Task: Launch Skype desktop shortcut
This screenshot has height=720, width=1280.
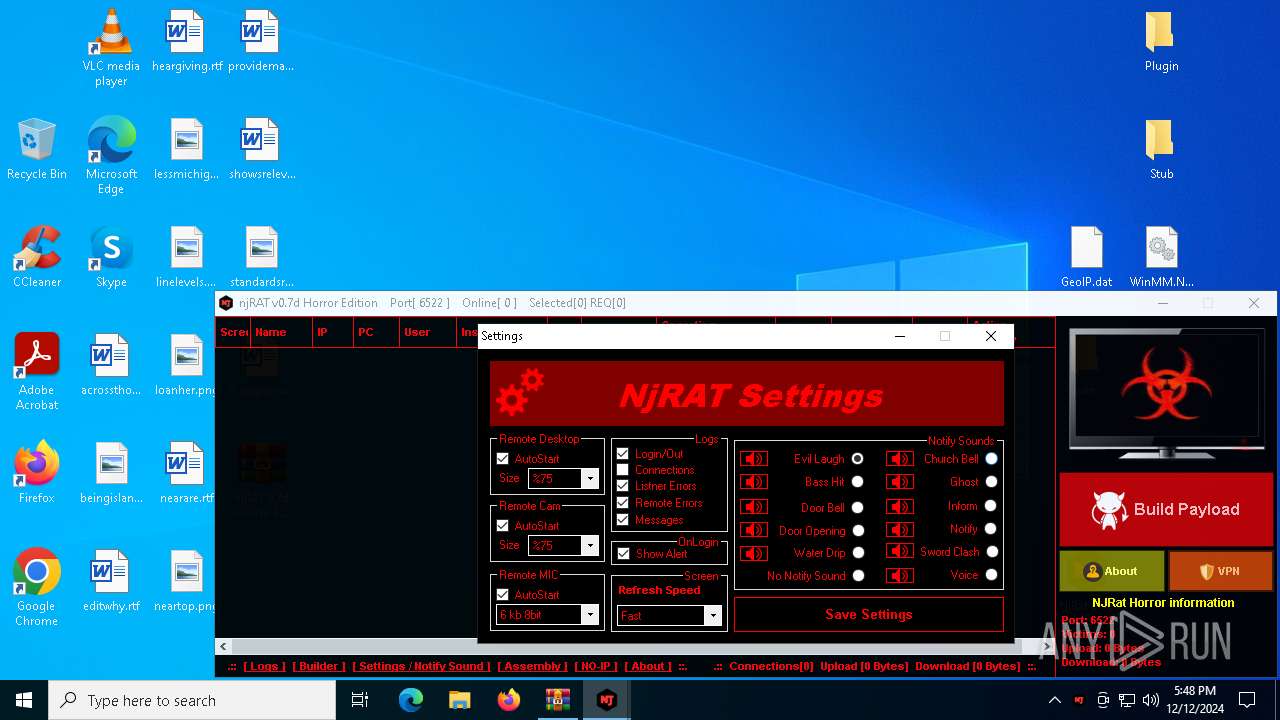Action: coord(111,256)
